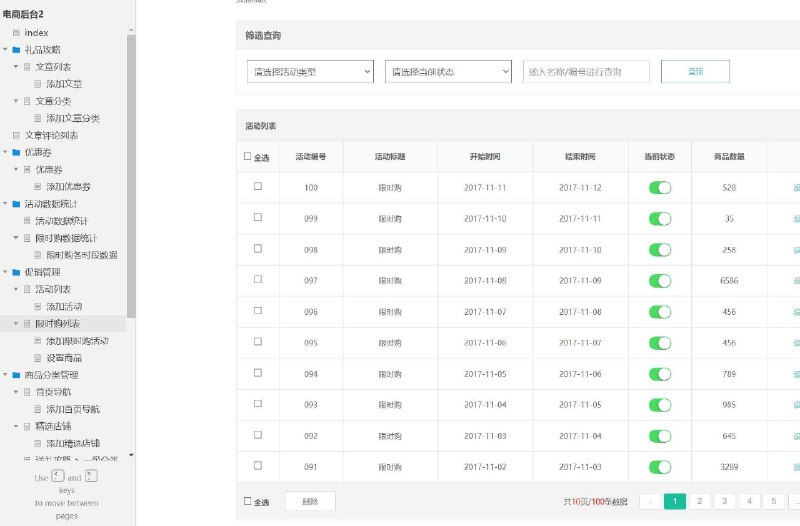Collapse the 促销管理 folder arrow

[x=5, y=272]
